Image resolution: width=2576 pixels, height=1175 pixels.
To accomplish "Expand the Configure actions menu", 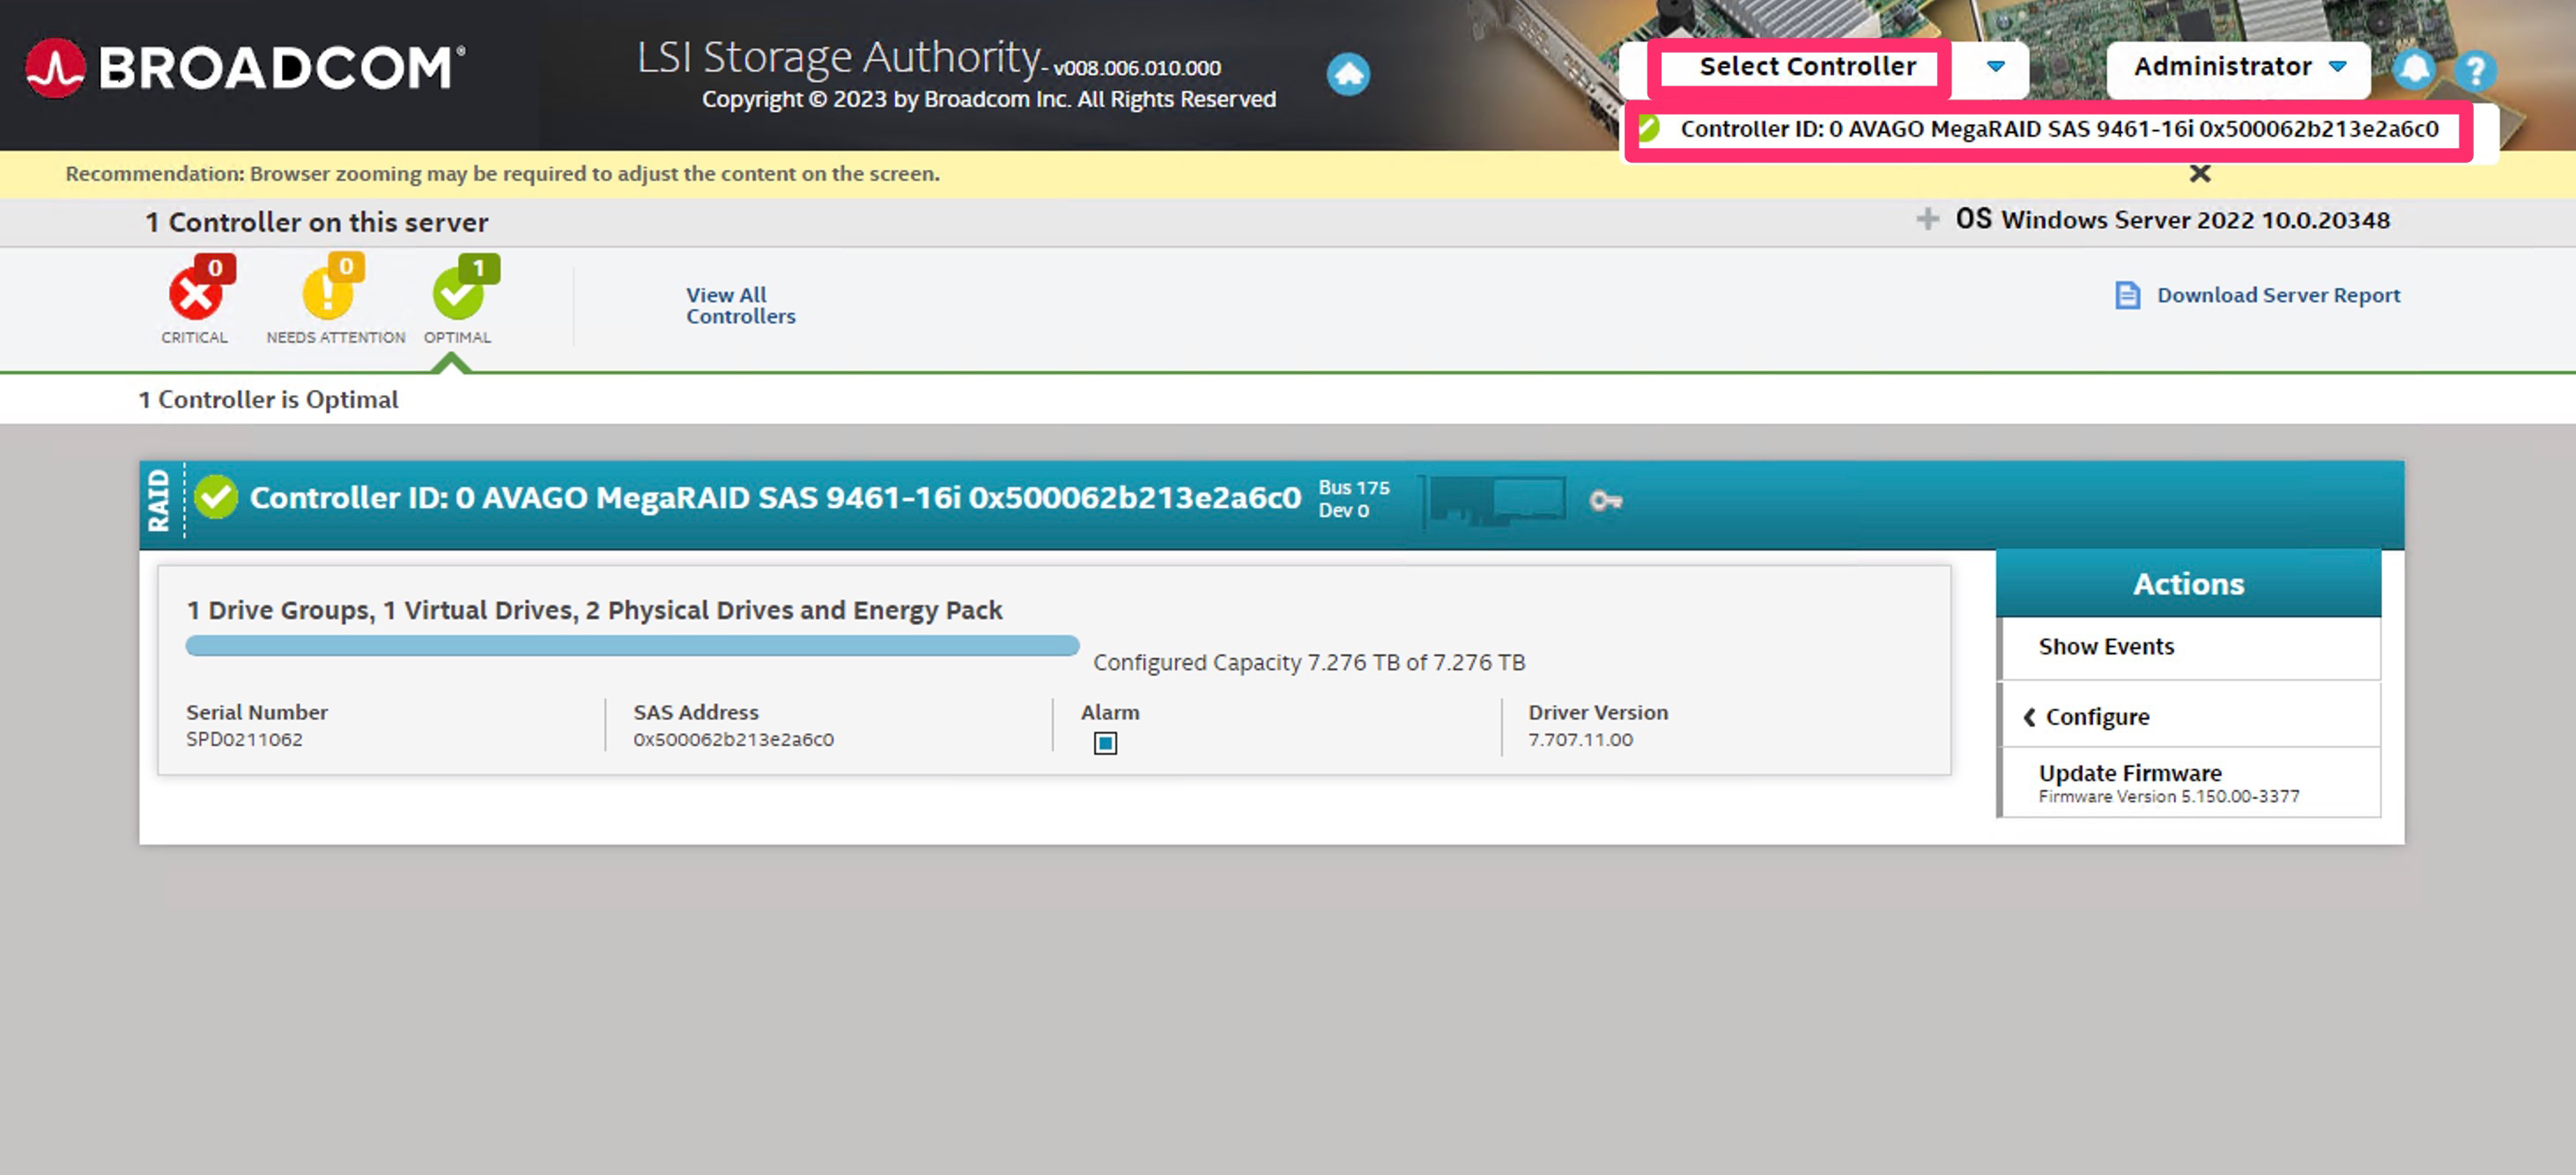I will tap(2096, 716).
